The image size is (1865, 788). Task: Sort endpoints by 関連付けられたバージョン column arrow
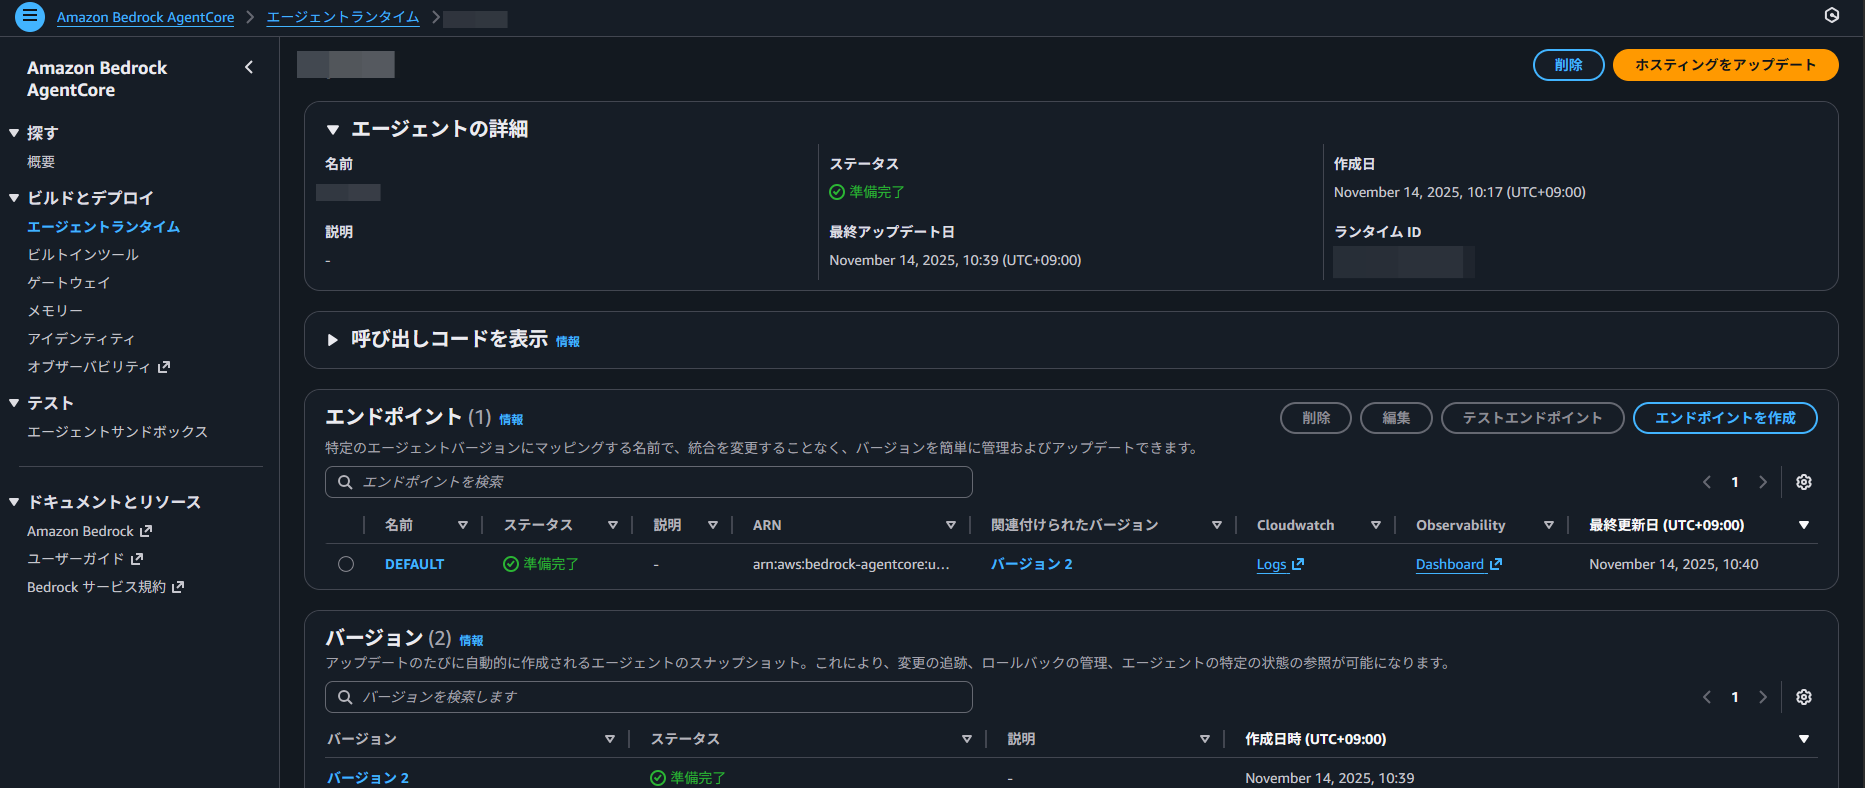pyautogui.click(x=1217, y=525)
